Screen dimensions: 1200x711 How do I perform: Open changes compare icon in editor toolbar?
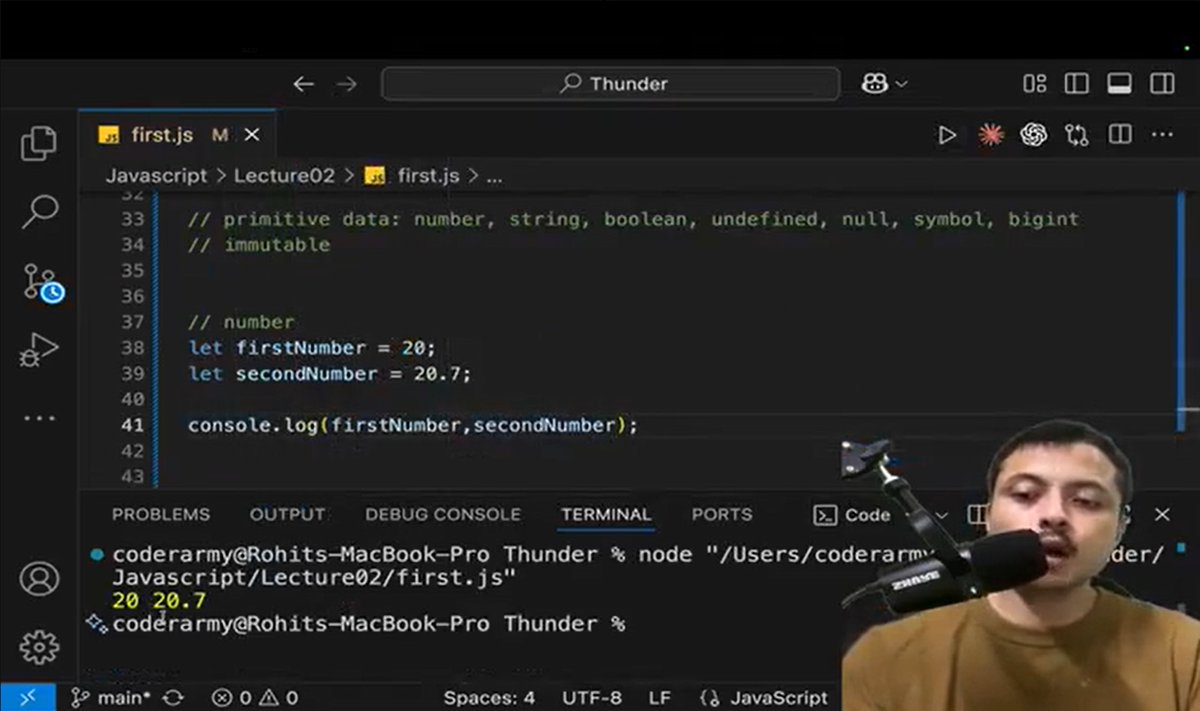point(1077,135)
